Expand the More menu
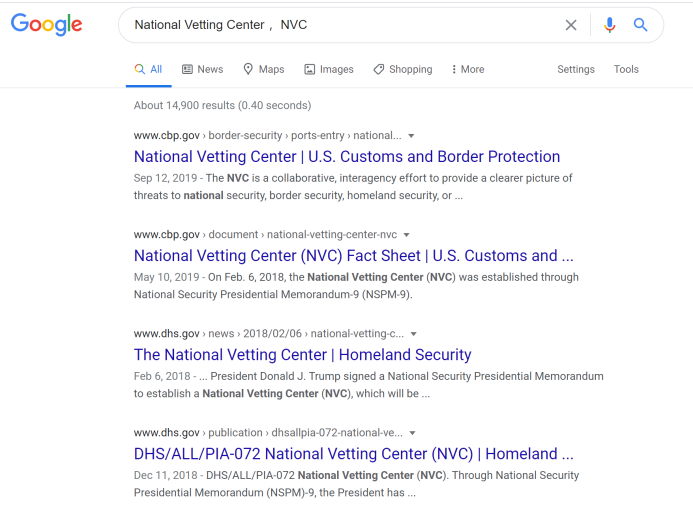Viewport: 693px width, 511px height. (x=467, y=69)
